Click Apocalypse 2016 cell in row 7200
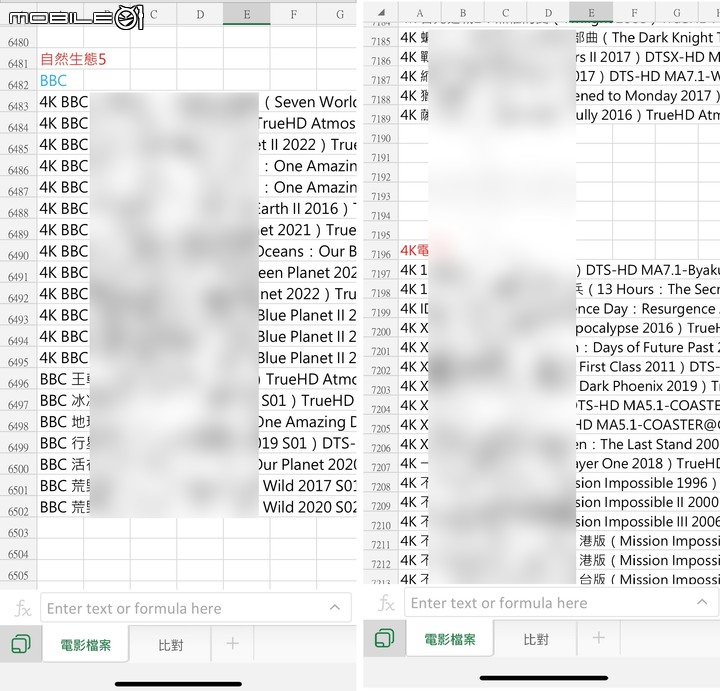This screenshot has height=691, width=720. tap(648, 328)
